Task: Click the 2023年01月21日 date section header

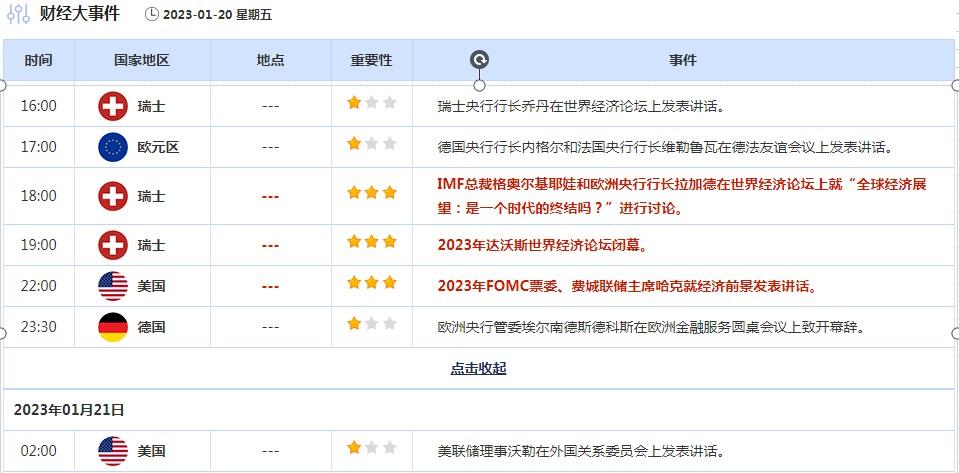Action: [x=69, y=410]
